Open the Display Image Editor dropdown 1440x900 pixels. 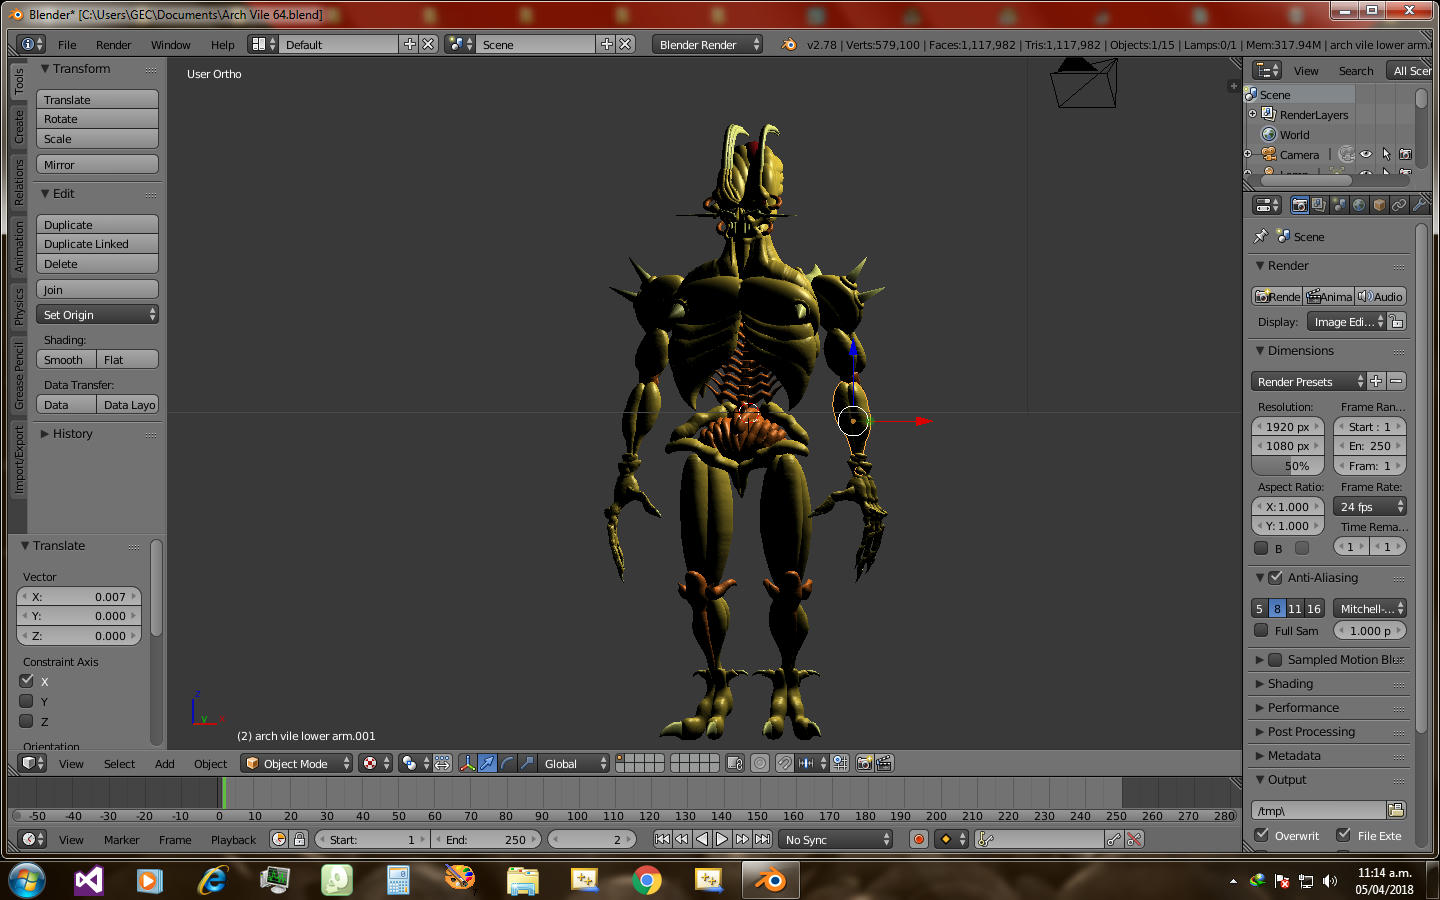tap(1347, 321)
